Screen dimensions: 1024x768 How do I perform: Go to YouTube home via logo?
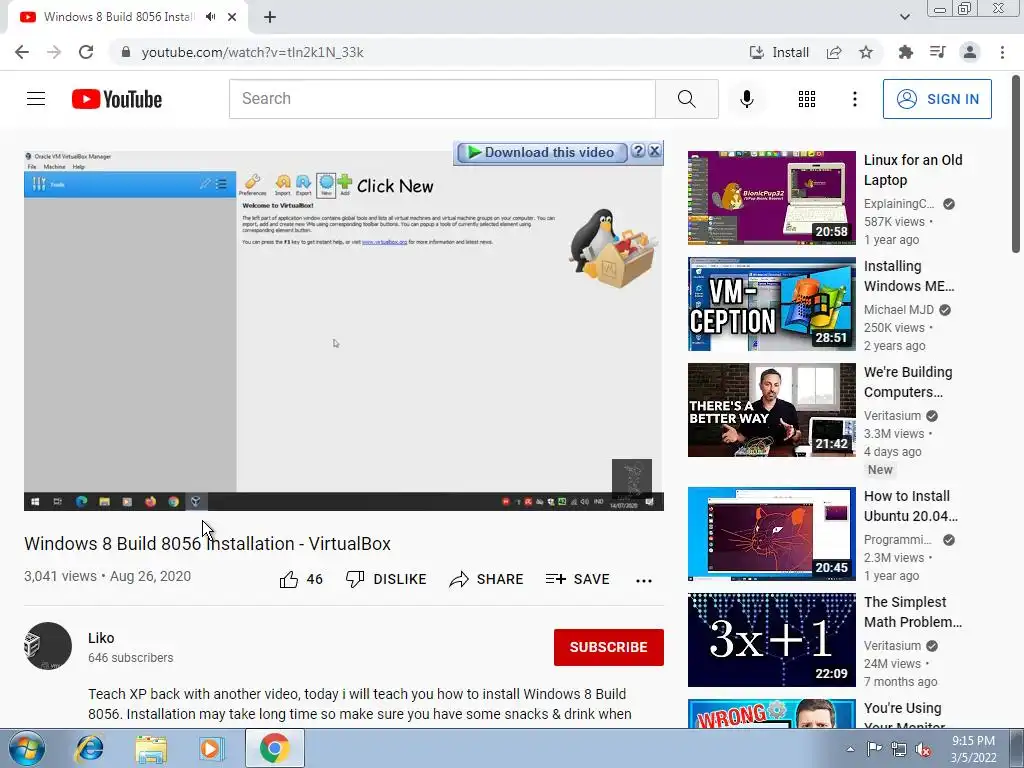click(117, 99)
